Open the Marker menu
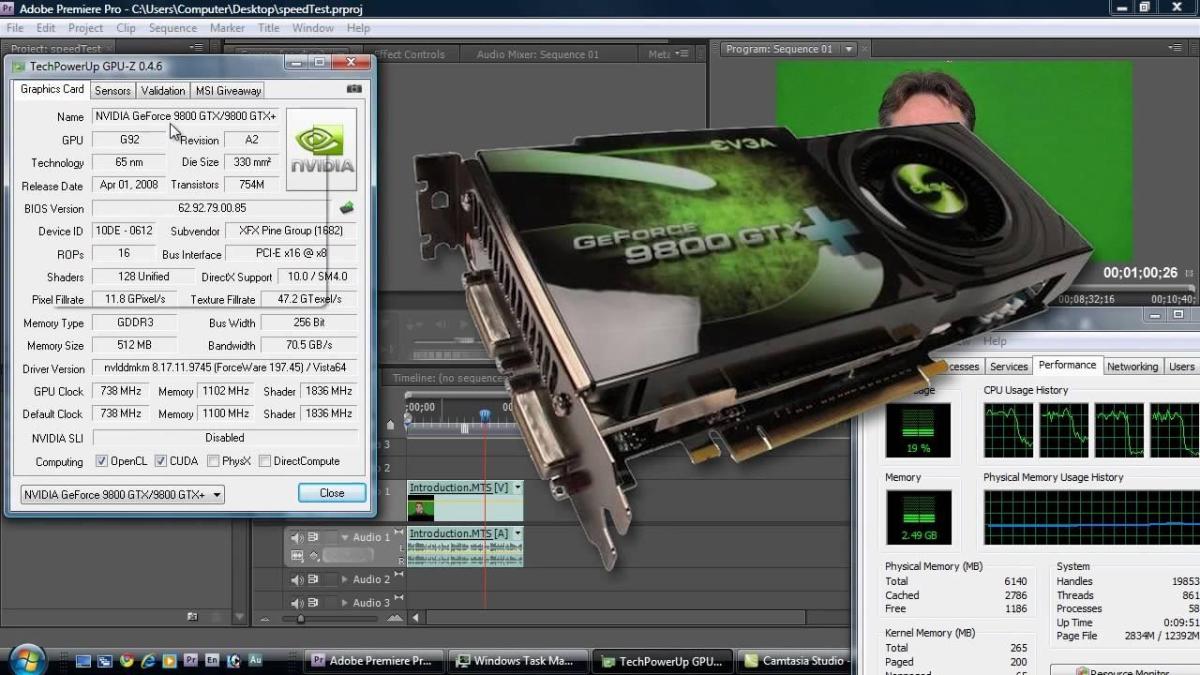 tap(228, 28)
